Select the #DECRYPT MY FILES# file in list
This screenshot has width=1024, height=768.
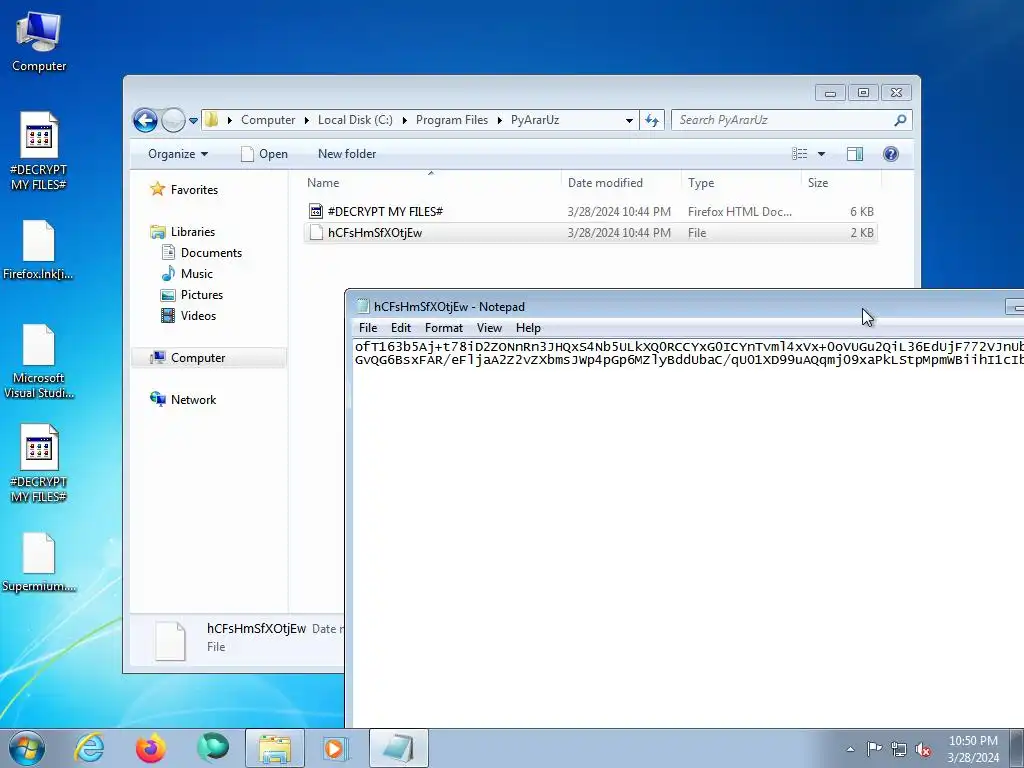(x=590, y=212)
